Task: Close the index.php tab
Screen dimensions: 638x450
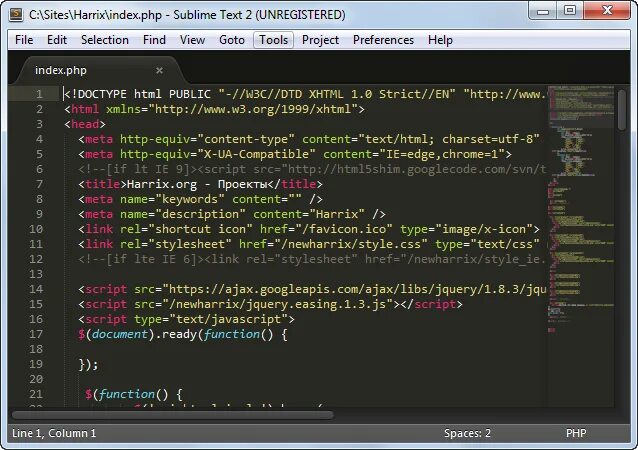Action: 160,70
